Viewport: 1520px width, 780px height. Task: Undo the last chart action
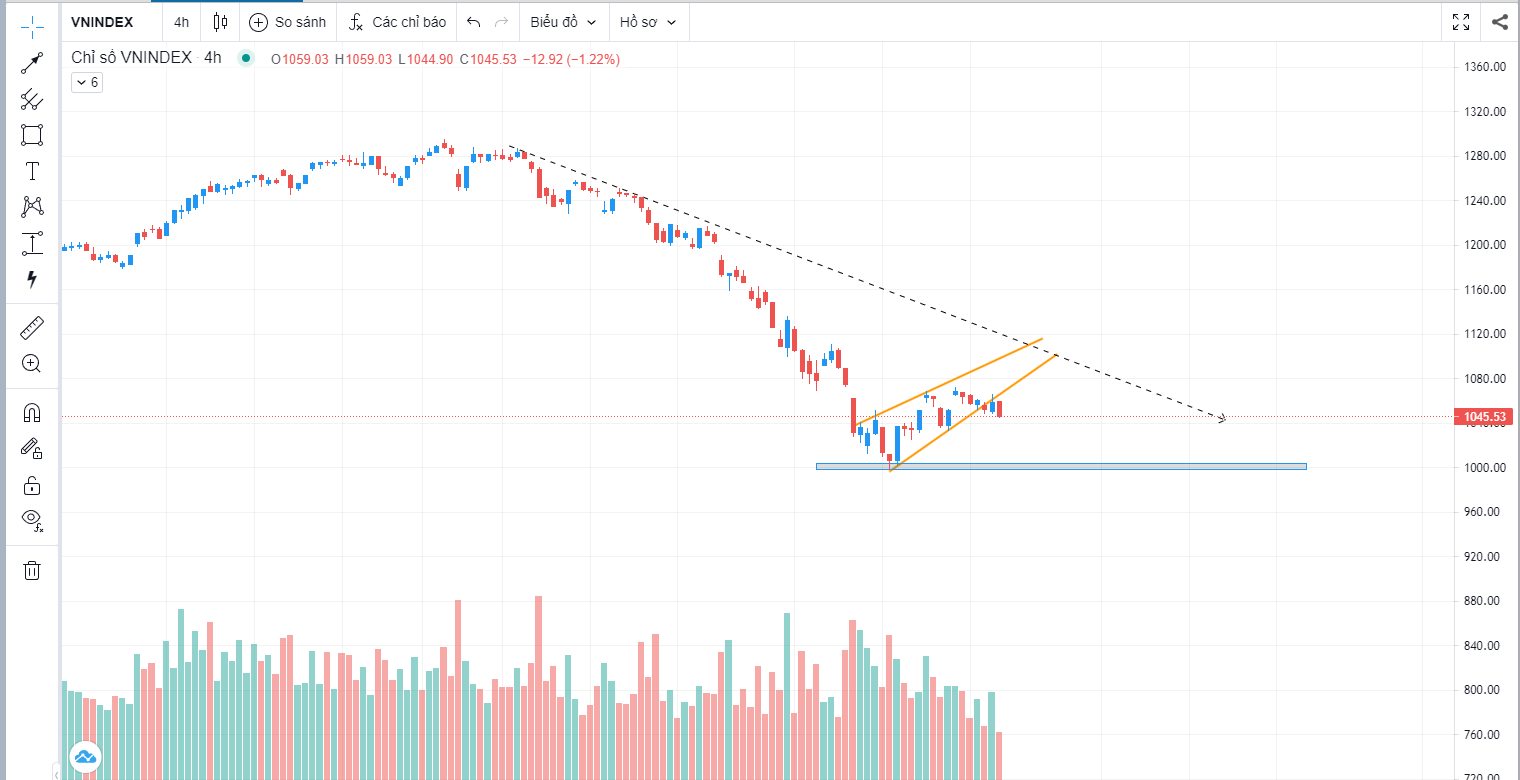[x=474, y=21]
